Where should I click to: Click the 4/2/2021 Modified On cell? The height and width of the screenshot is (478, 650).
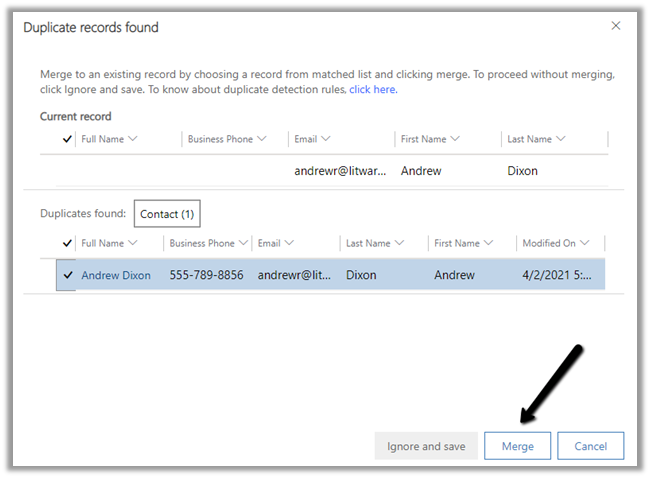(x=558, y=275)
